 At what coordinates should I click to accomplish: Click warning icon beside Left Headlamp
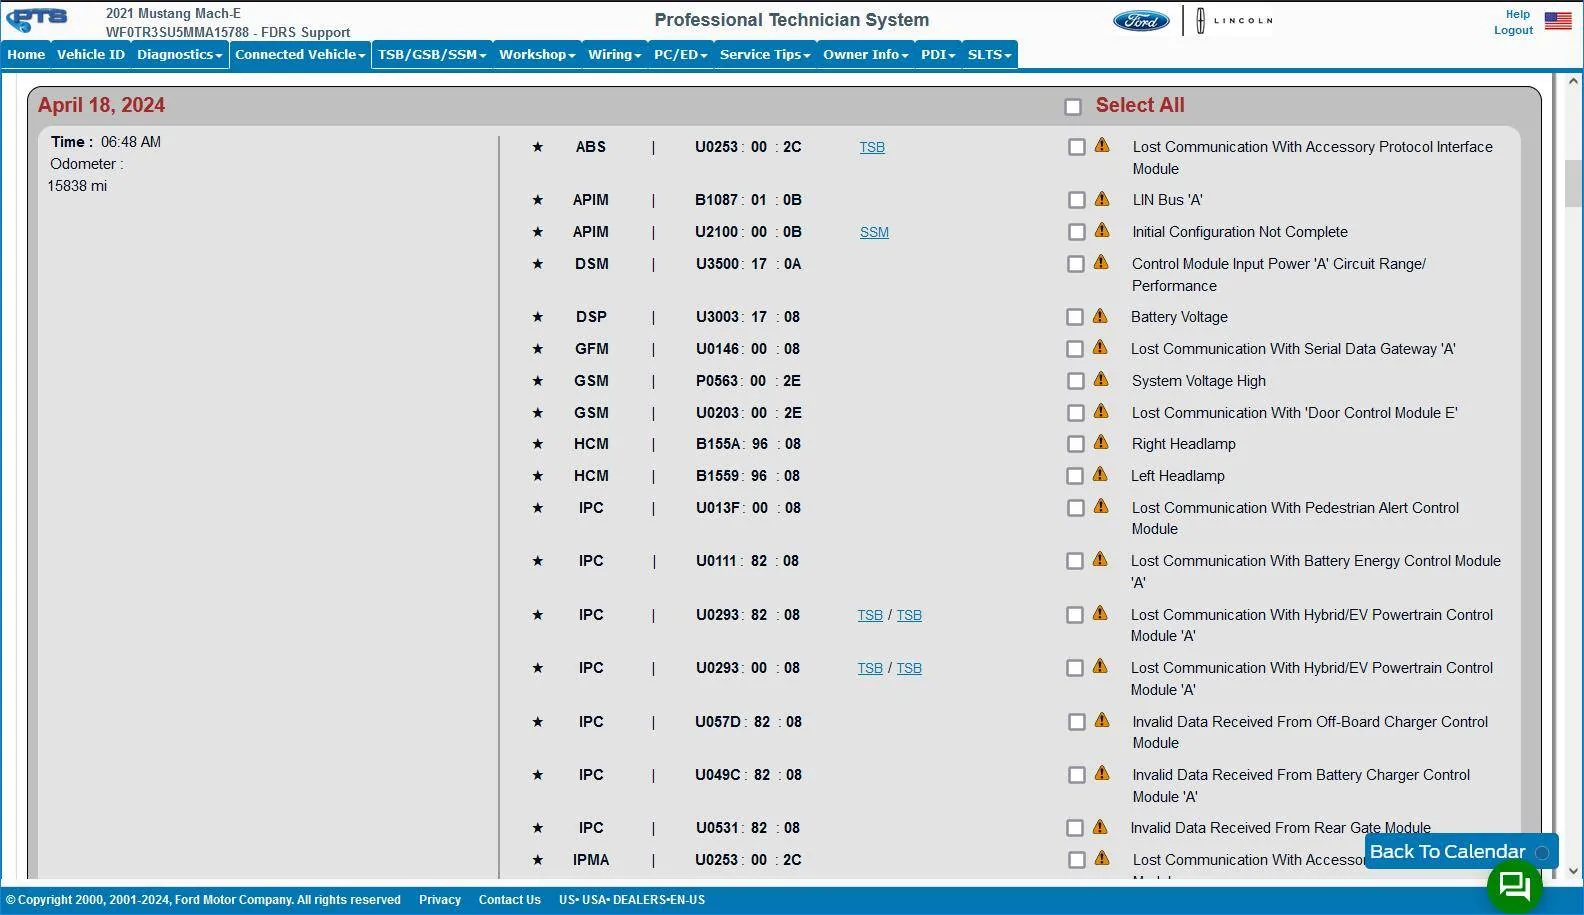1100,475
